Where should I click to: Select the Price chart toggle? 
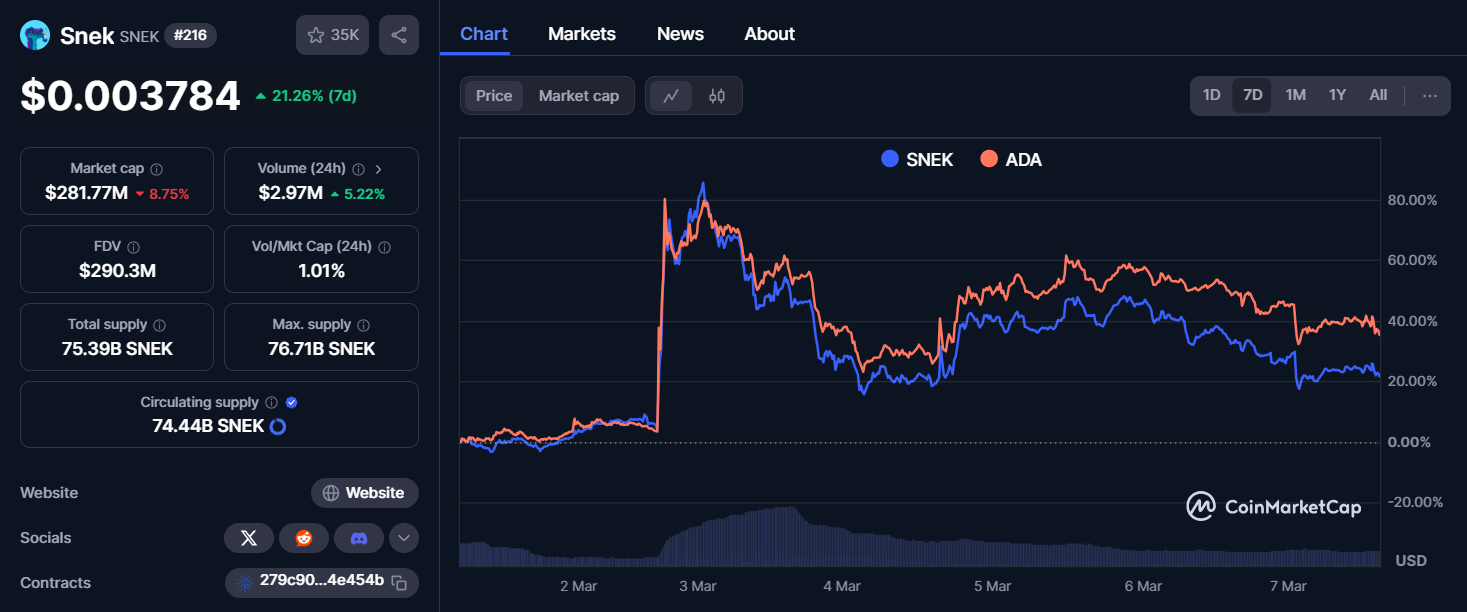pyautogui.click(x=494, y=96)
